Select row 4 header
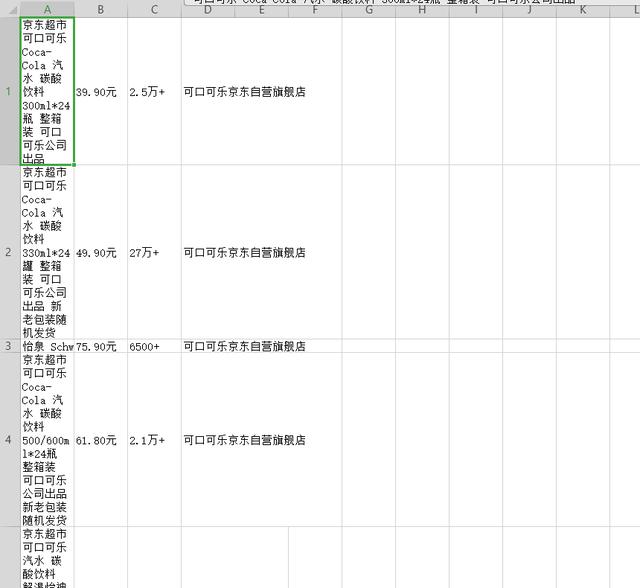The width and height of the screenshot is (640, 588). (10, 440)
